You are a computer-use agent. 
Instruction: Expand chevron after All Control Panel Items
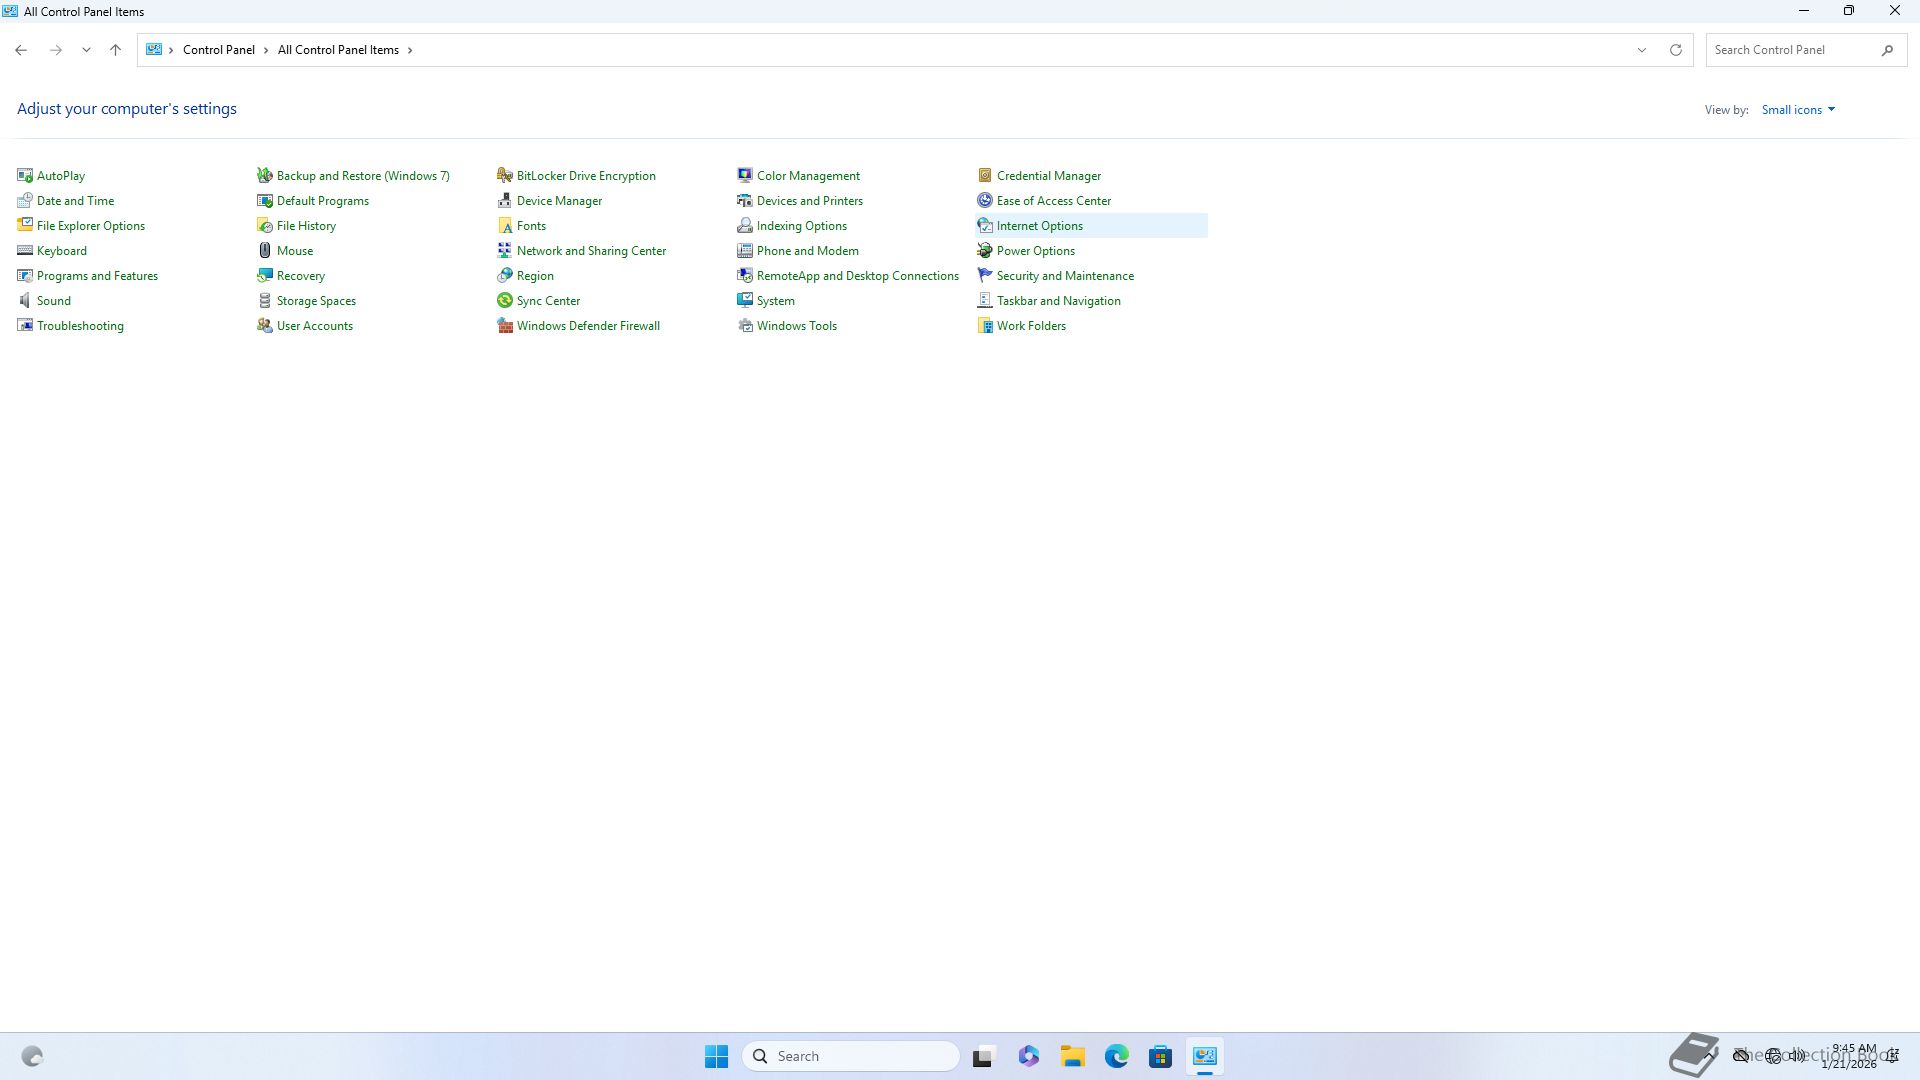point(410,50)
